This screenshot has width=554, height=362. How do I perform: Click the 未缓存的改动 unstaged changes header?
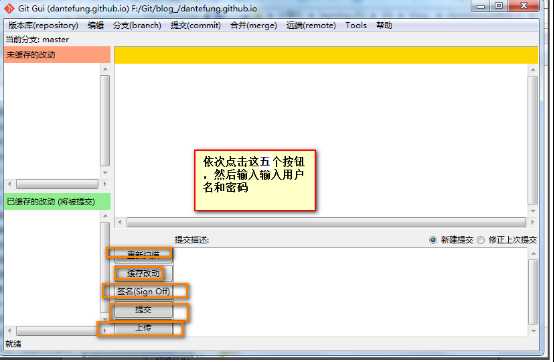(57, 54)
